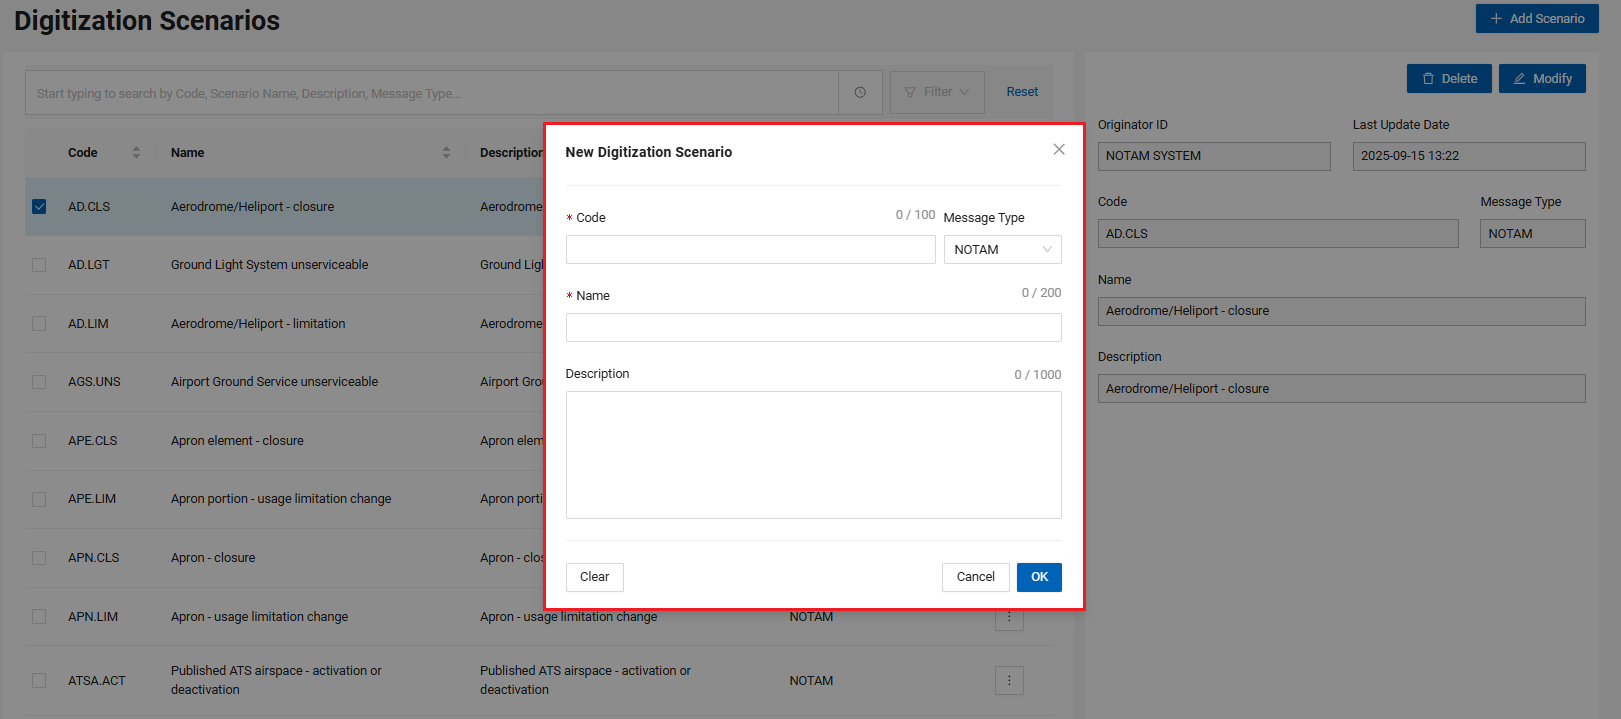
Task: Click the Originator ID field NOTAM SYSTEM
Action: coord(1214,156)
